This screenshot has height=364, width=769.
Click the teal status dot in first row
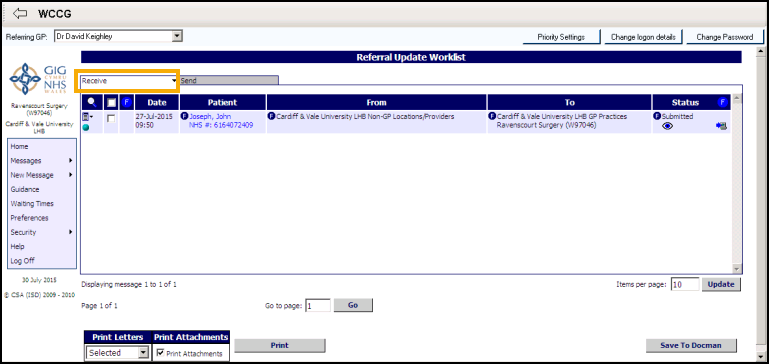pos(86,127)
